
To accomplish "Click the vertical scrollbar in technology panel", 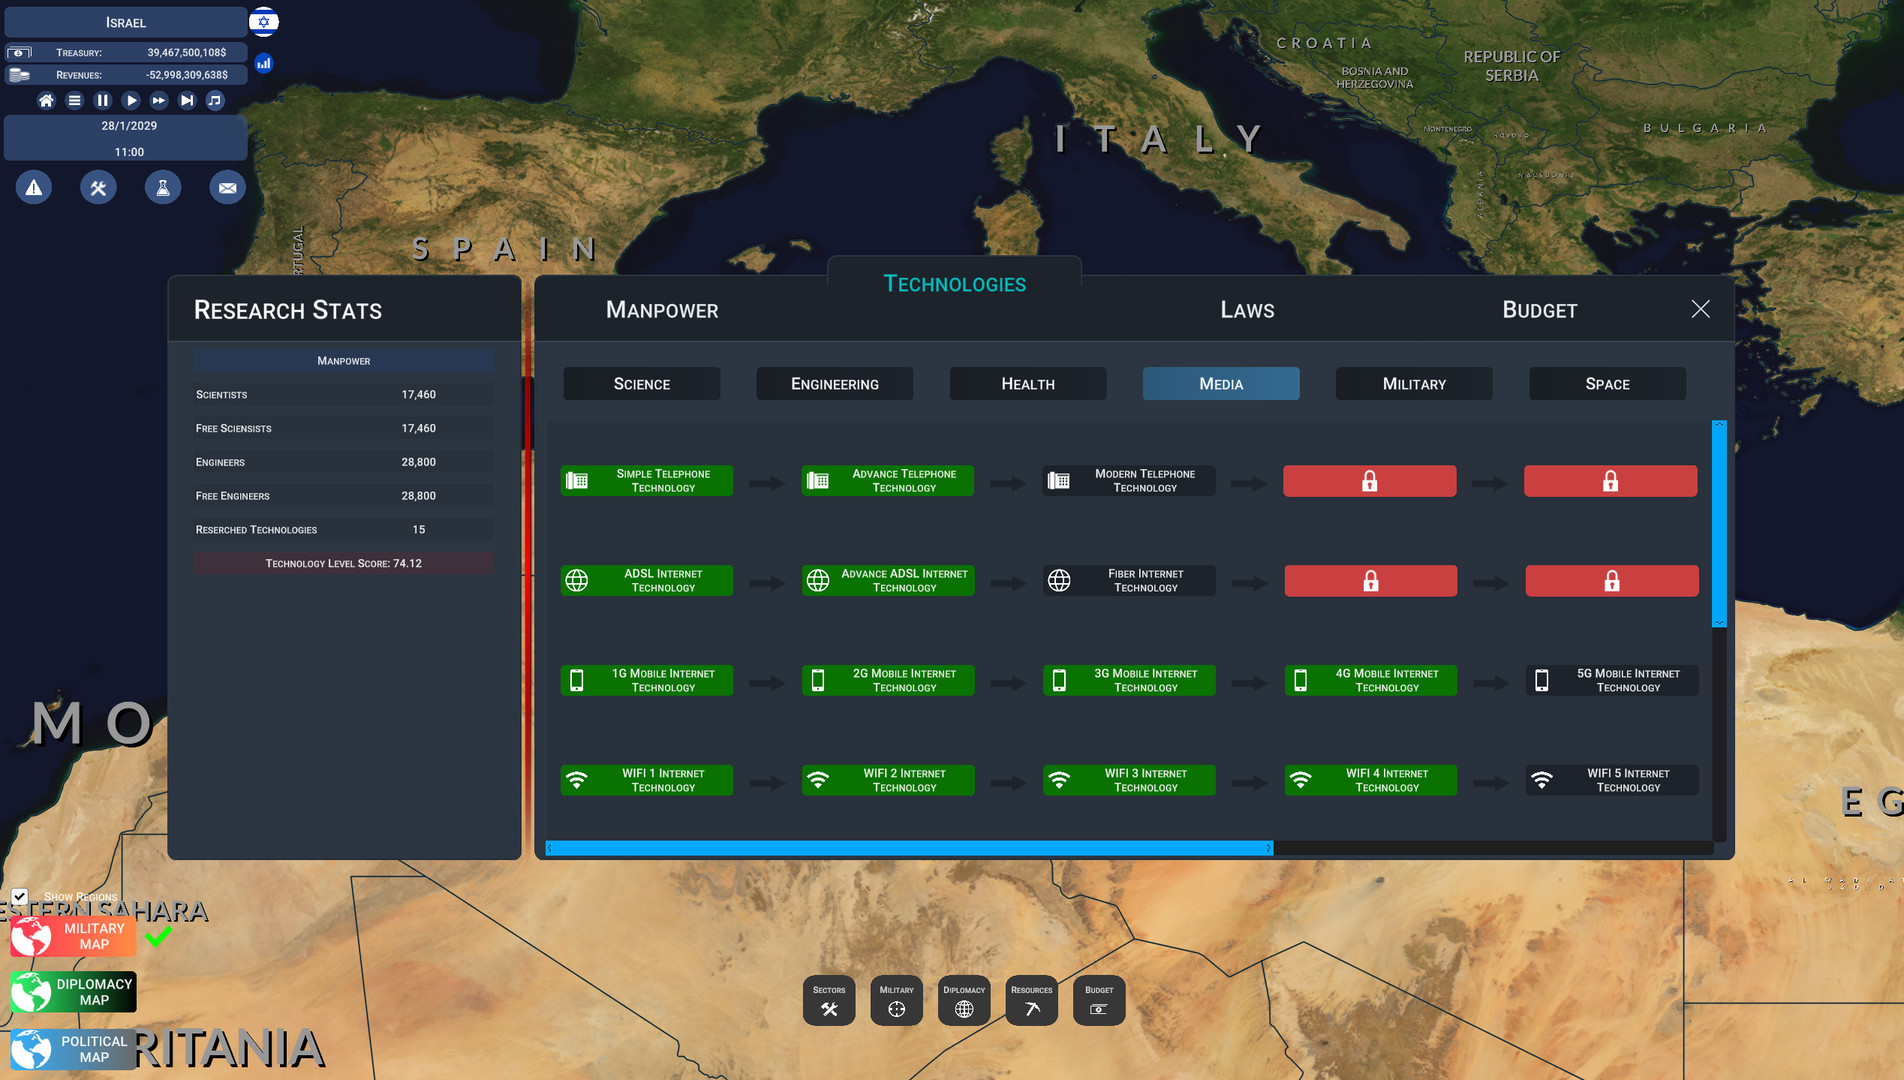I will (x=1719, y=524).
